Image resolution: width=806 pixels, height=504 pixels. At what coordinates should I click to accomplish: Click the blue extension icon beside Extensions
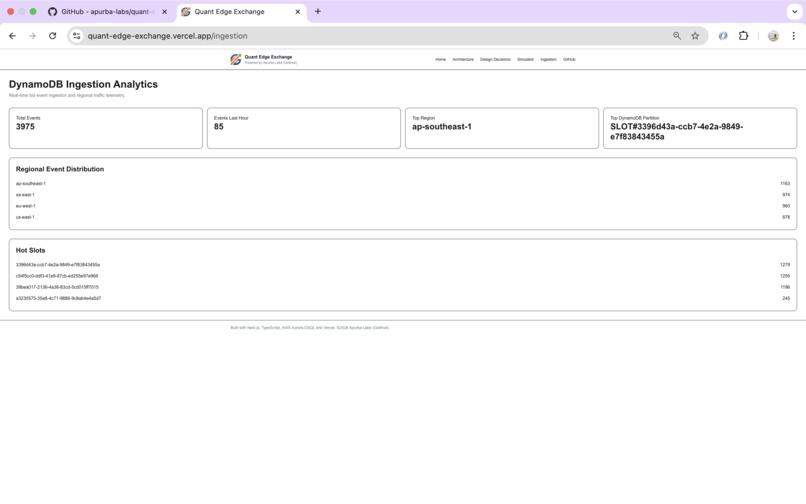(x=723, y=36)
